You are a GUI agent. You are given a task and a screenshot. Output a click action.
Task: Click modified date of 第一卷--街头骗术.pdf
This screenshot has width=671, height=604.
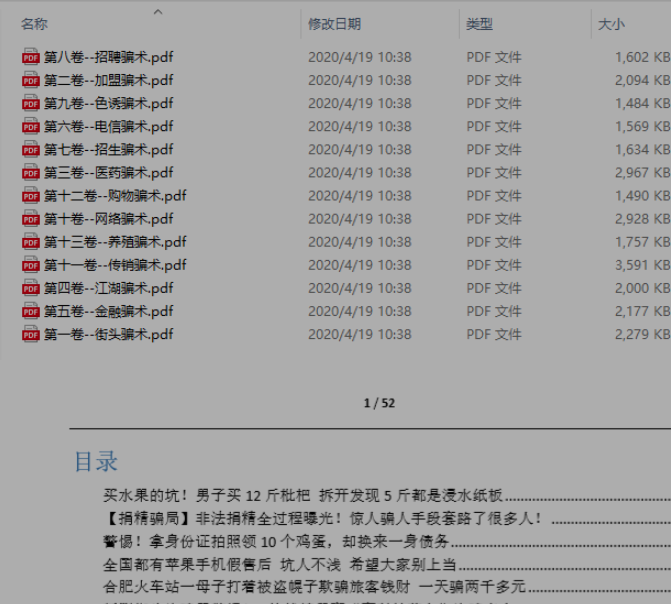[359, 334]
